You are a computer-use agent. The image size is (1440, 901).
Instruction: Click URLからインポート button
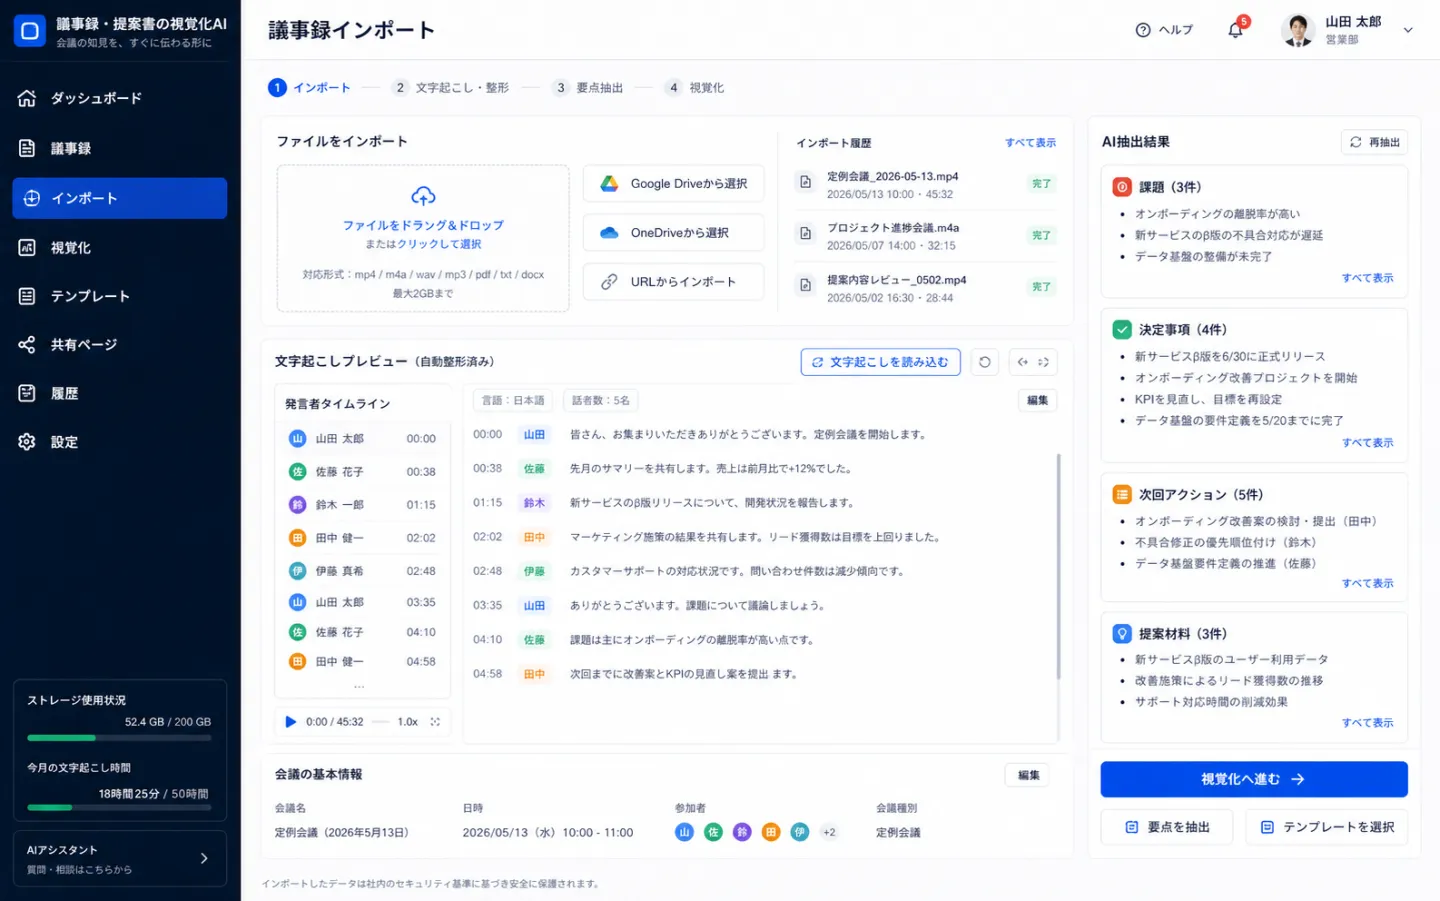[673, 282]
